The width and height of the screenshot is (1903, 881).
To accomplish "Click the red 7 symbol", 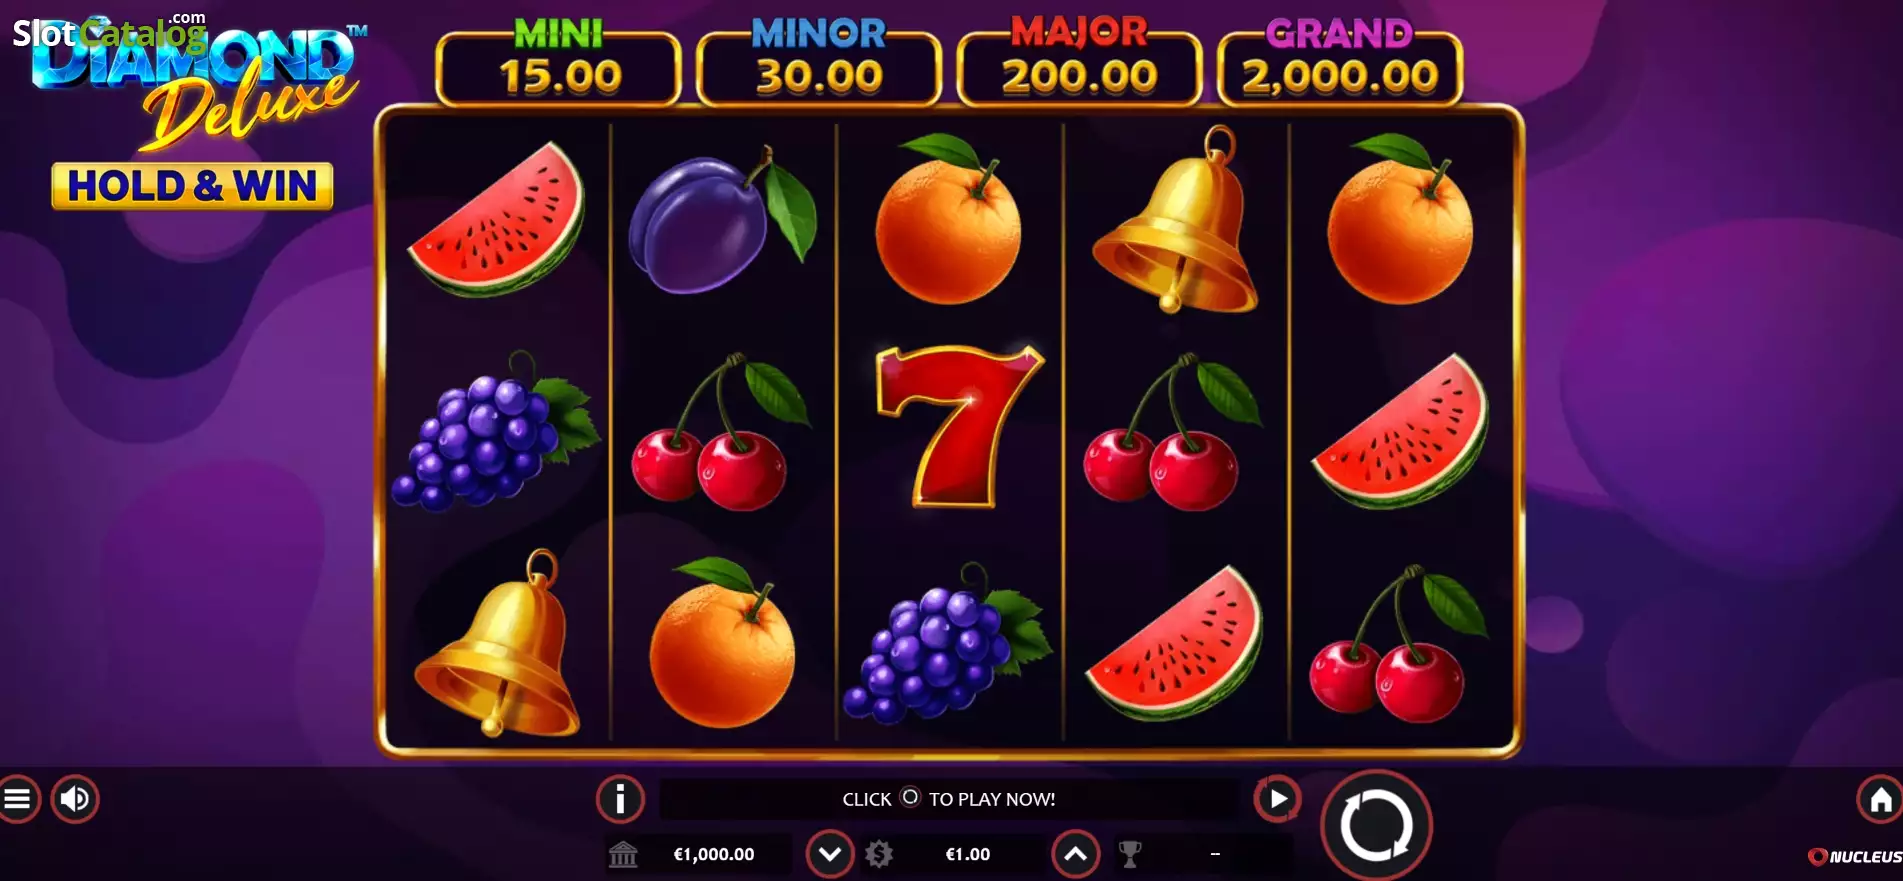I will (x=958, y=426).
